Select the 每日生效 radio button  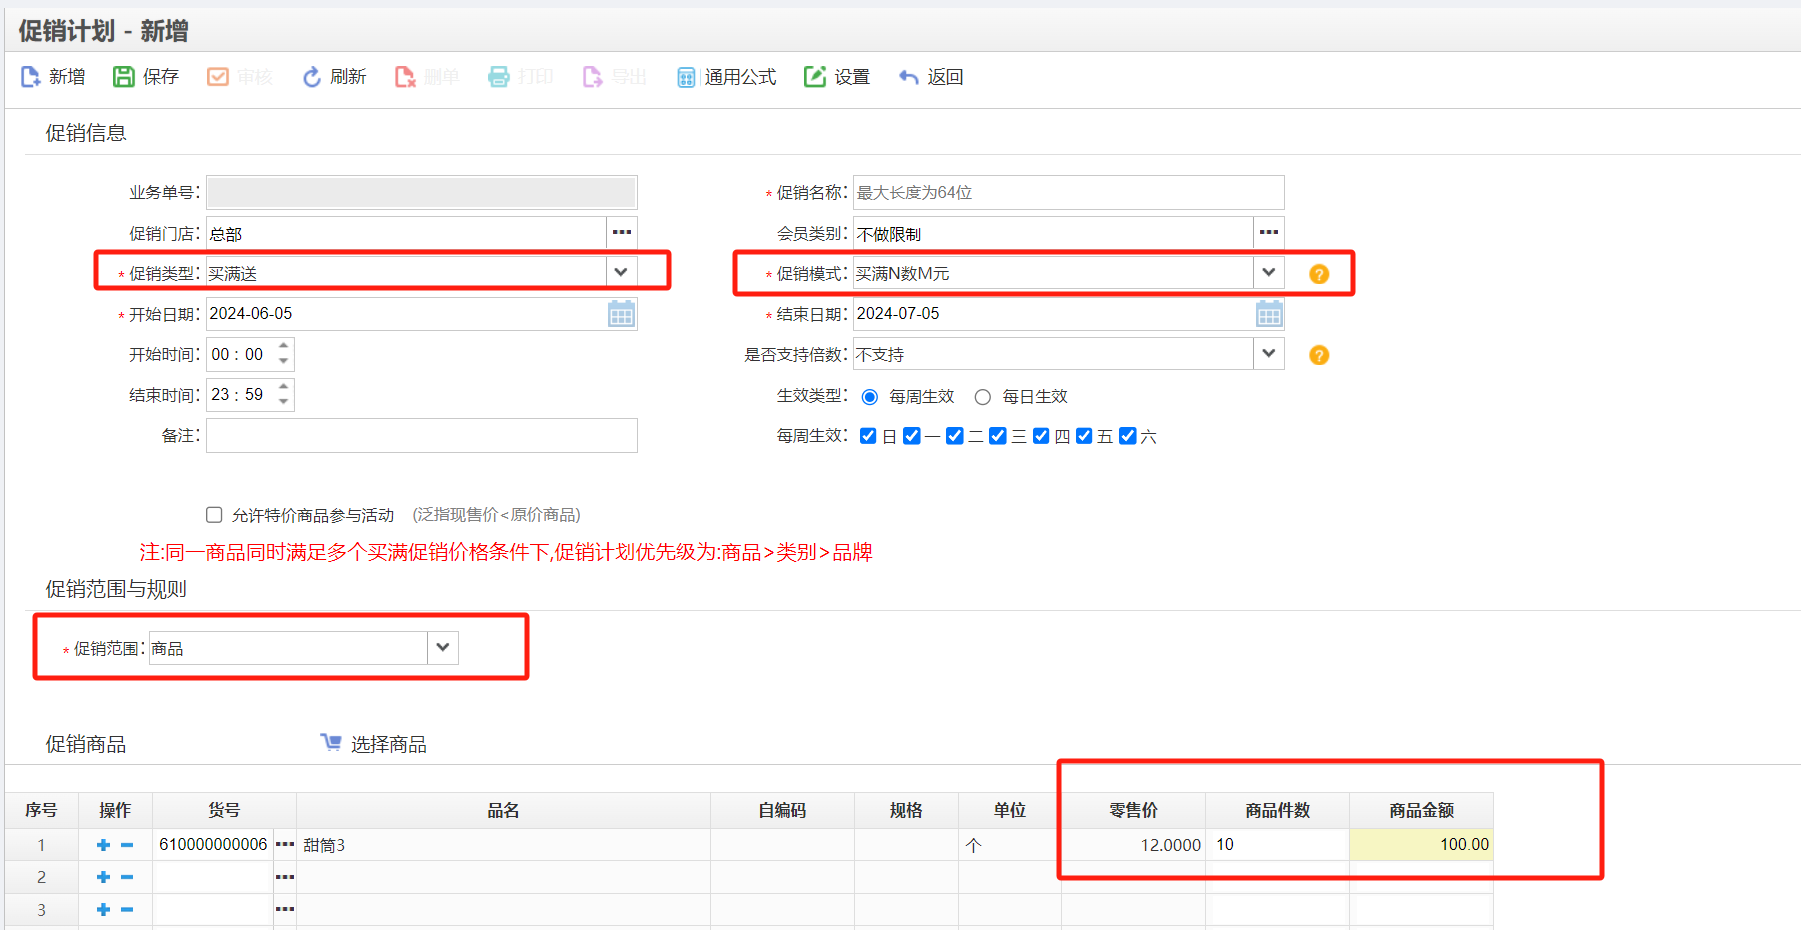983,396
